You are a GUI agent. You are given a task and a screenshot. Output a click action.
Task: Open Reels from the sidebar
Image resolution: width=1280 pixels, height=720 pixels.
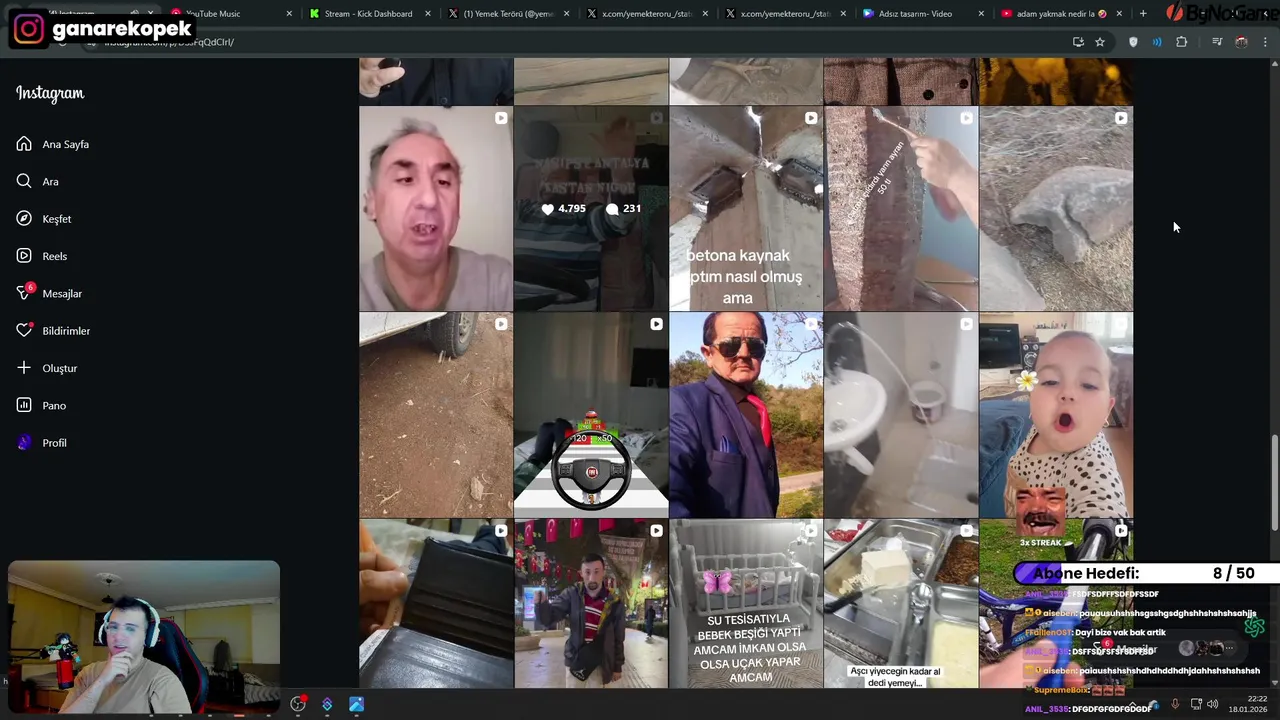pyautogui.click(x=42, y=256)
